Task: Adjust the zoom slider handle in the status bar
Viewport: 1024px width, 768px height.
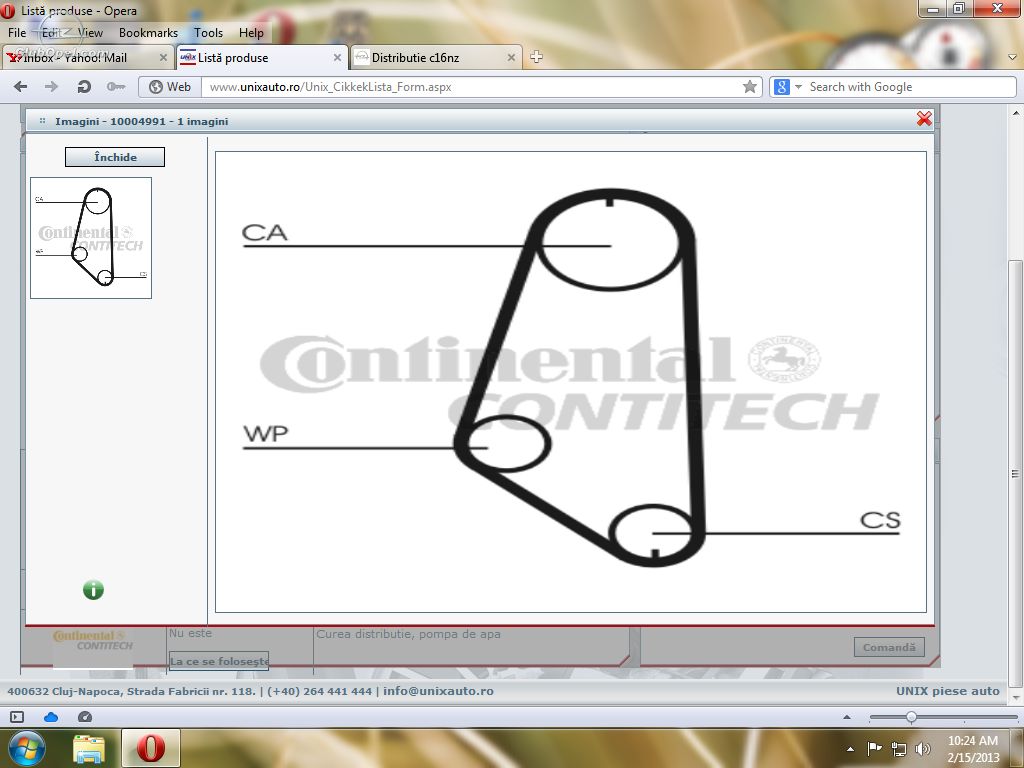Action: pyautogui.click(x=911, y=717)
